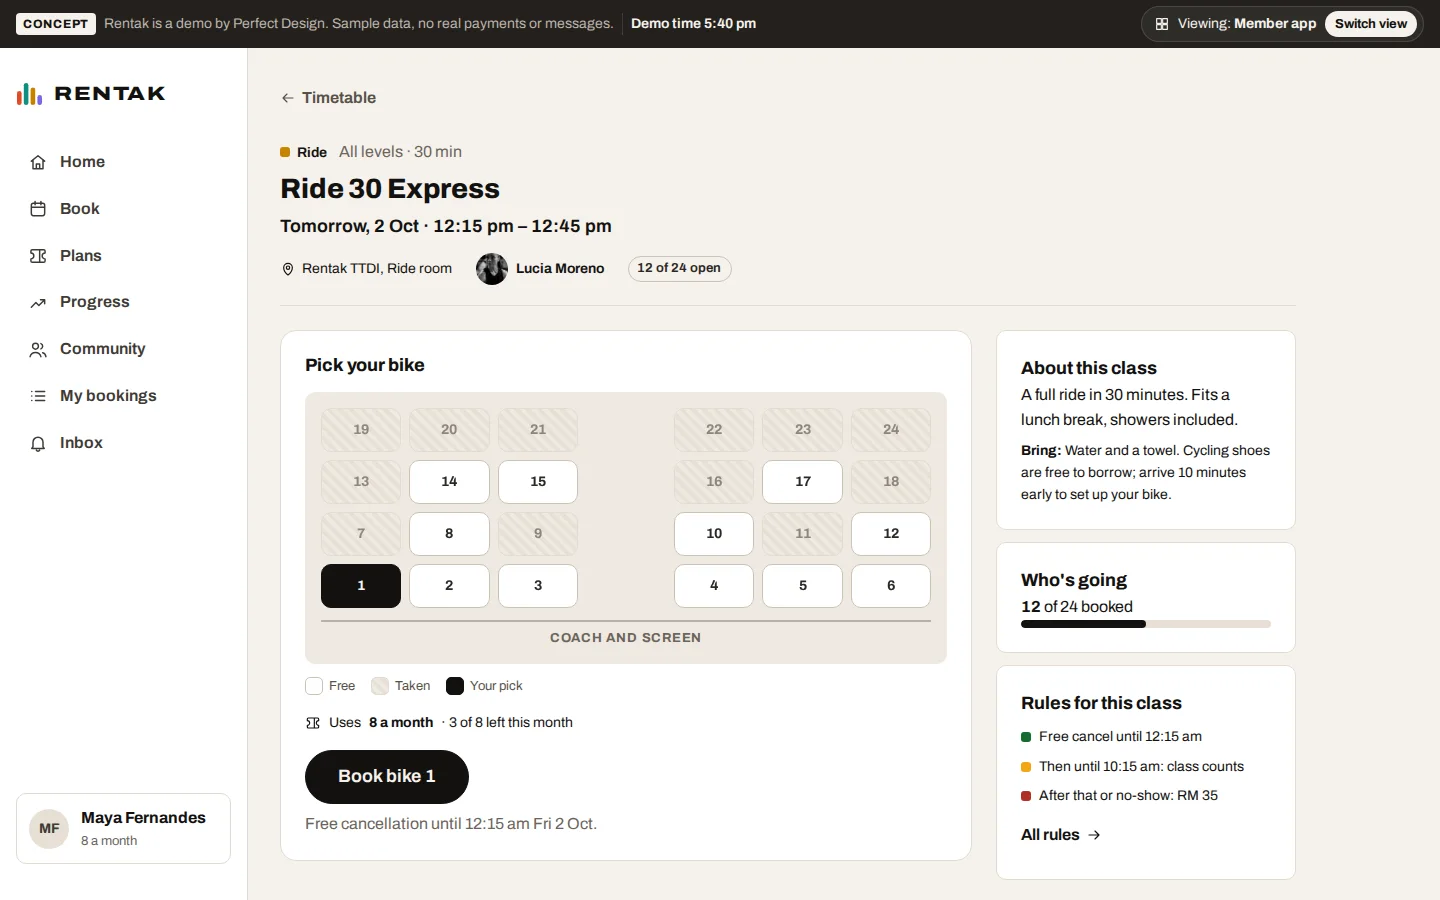Choose bike 6 seat
This screenshot has height=900, width=1440.
[x=891, y=586]
